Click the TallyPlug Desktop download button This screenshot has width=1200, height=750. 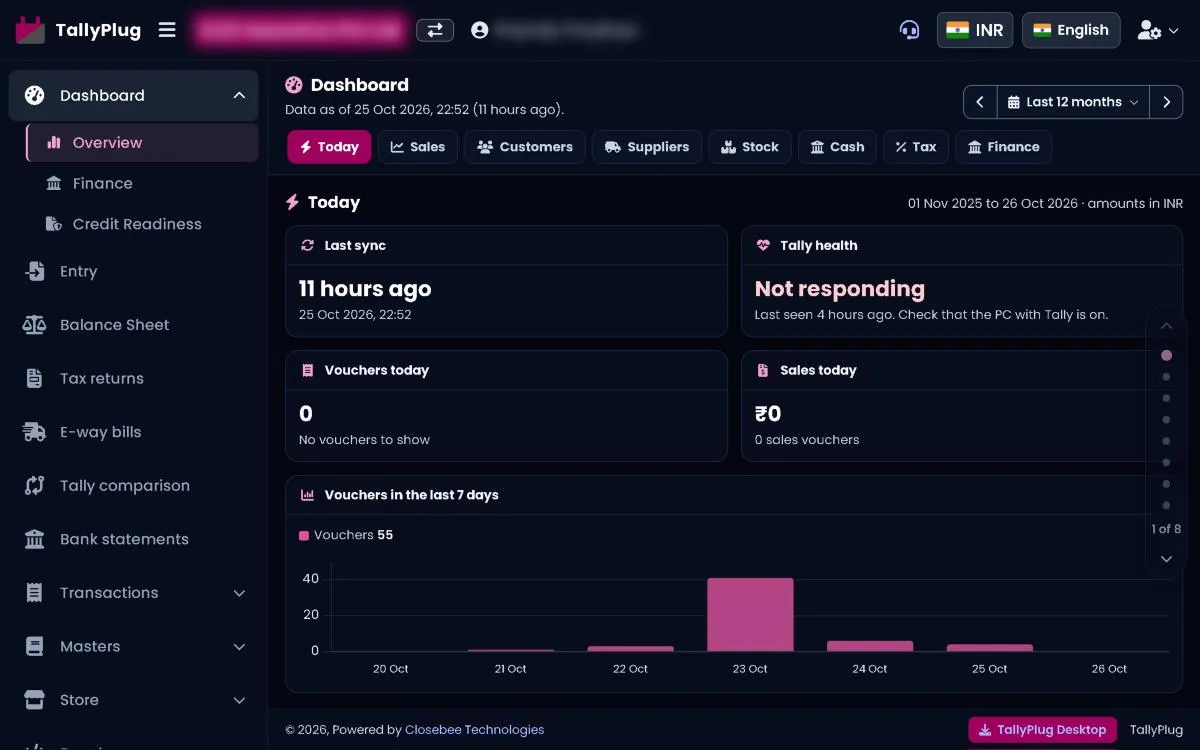[1042, 730]
